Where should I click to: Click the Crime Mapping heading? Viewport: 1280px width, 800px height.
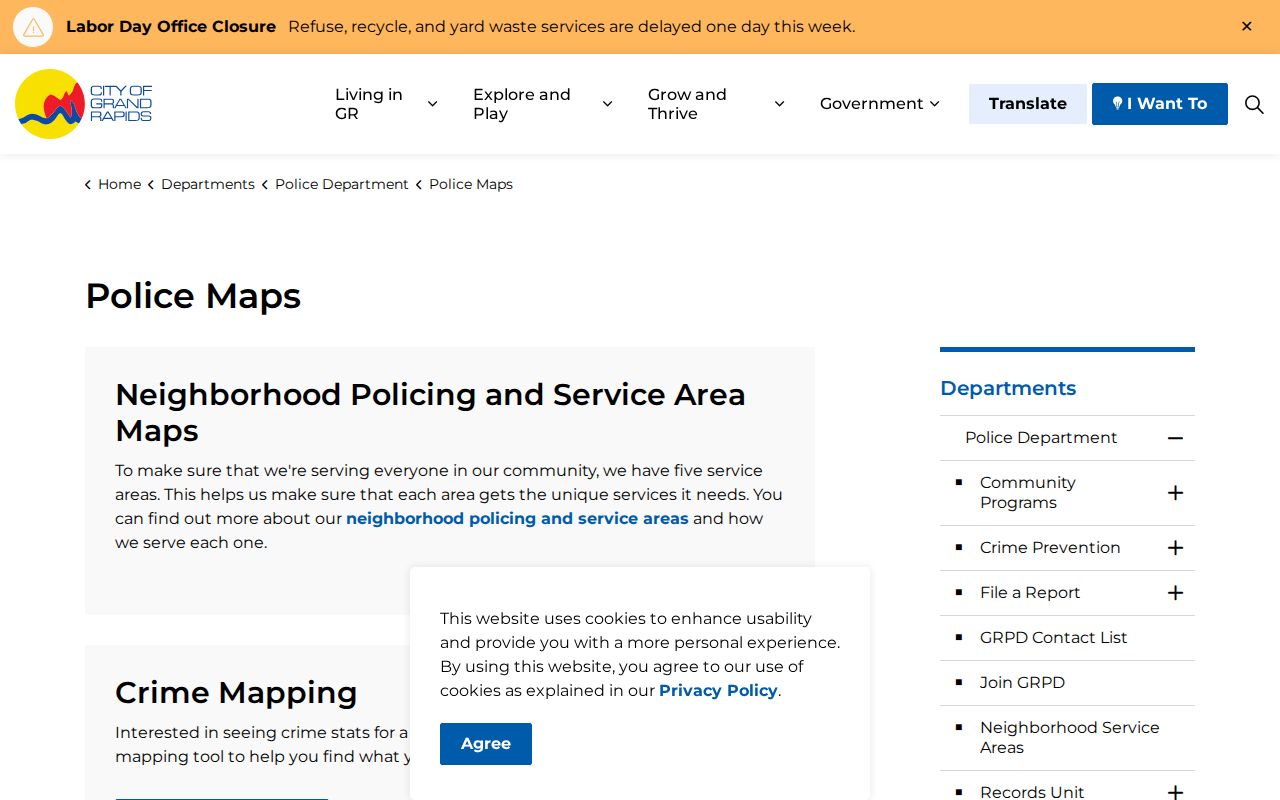[x=236, y=692]
